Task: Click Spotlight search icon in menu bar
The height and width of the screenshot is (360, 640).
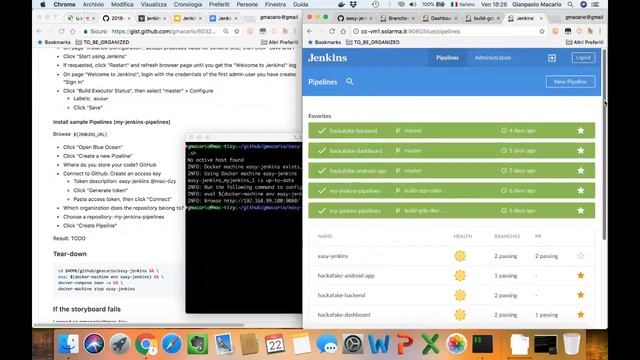Action: (x=570, y=4)
